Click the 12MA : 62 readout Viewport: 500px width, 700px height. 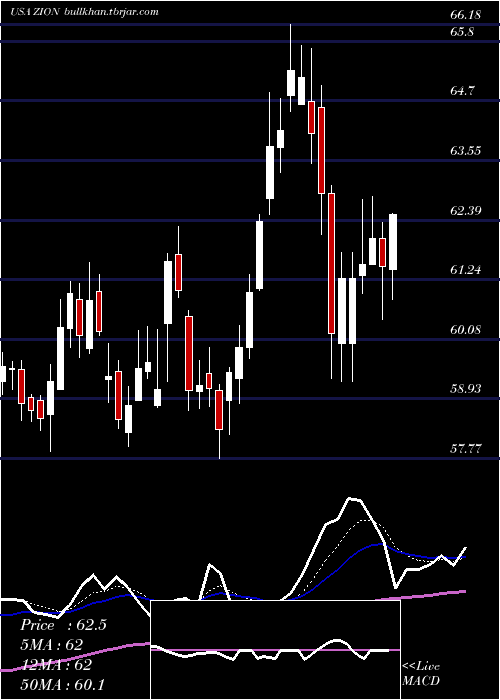[x=56, y=664]
